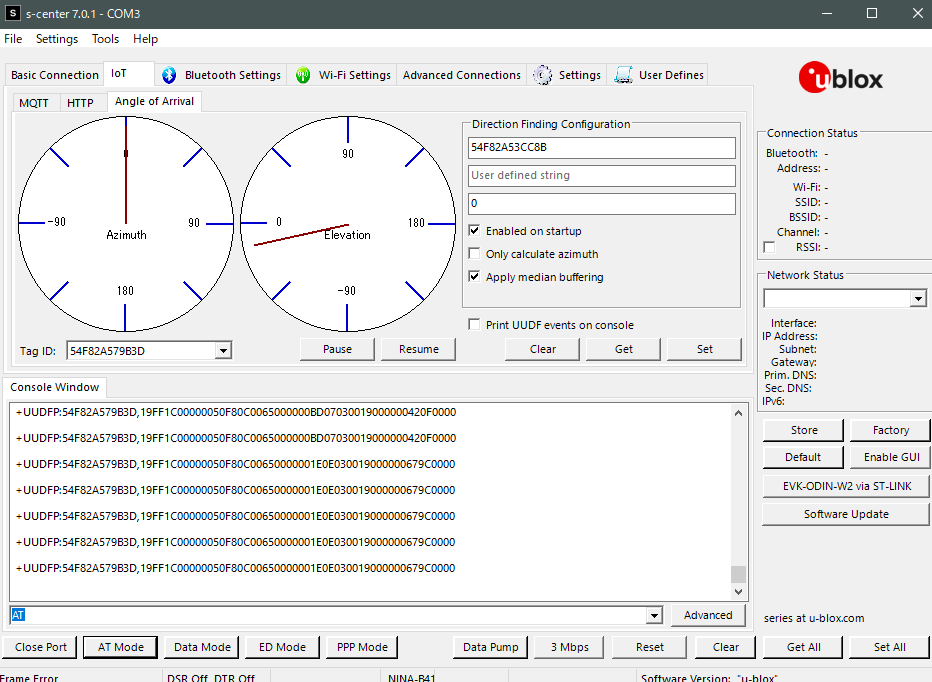Click the Software Update button

point(846,514)
